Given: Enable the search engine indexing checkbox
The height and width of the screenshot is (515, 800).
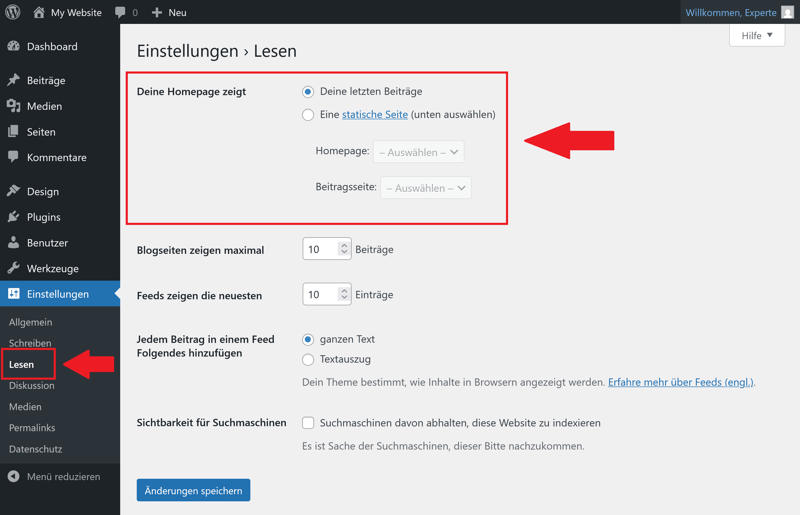Looking at the screenshot, I should pos(308,423).
